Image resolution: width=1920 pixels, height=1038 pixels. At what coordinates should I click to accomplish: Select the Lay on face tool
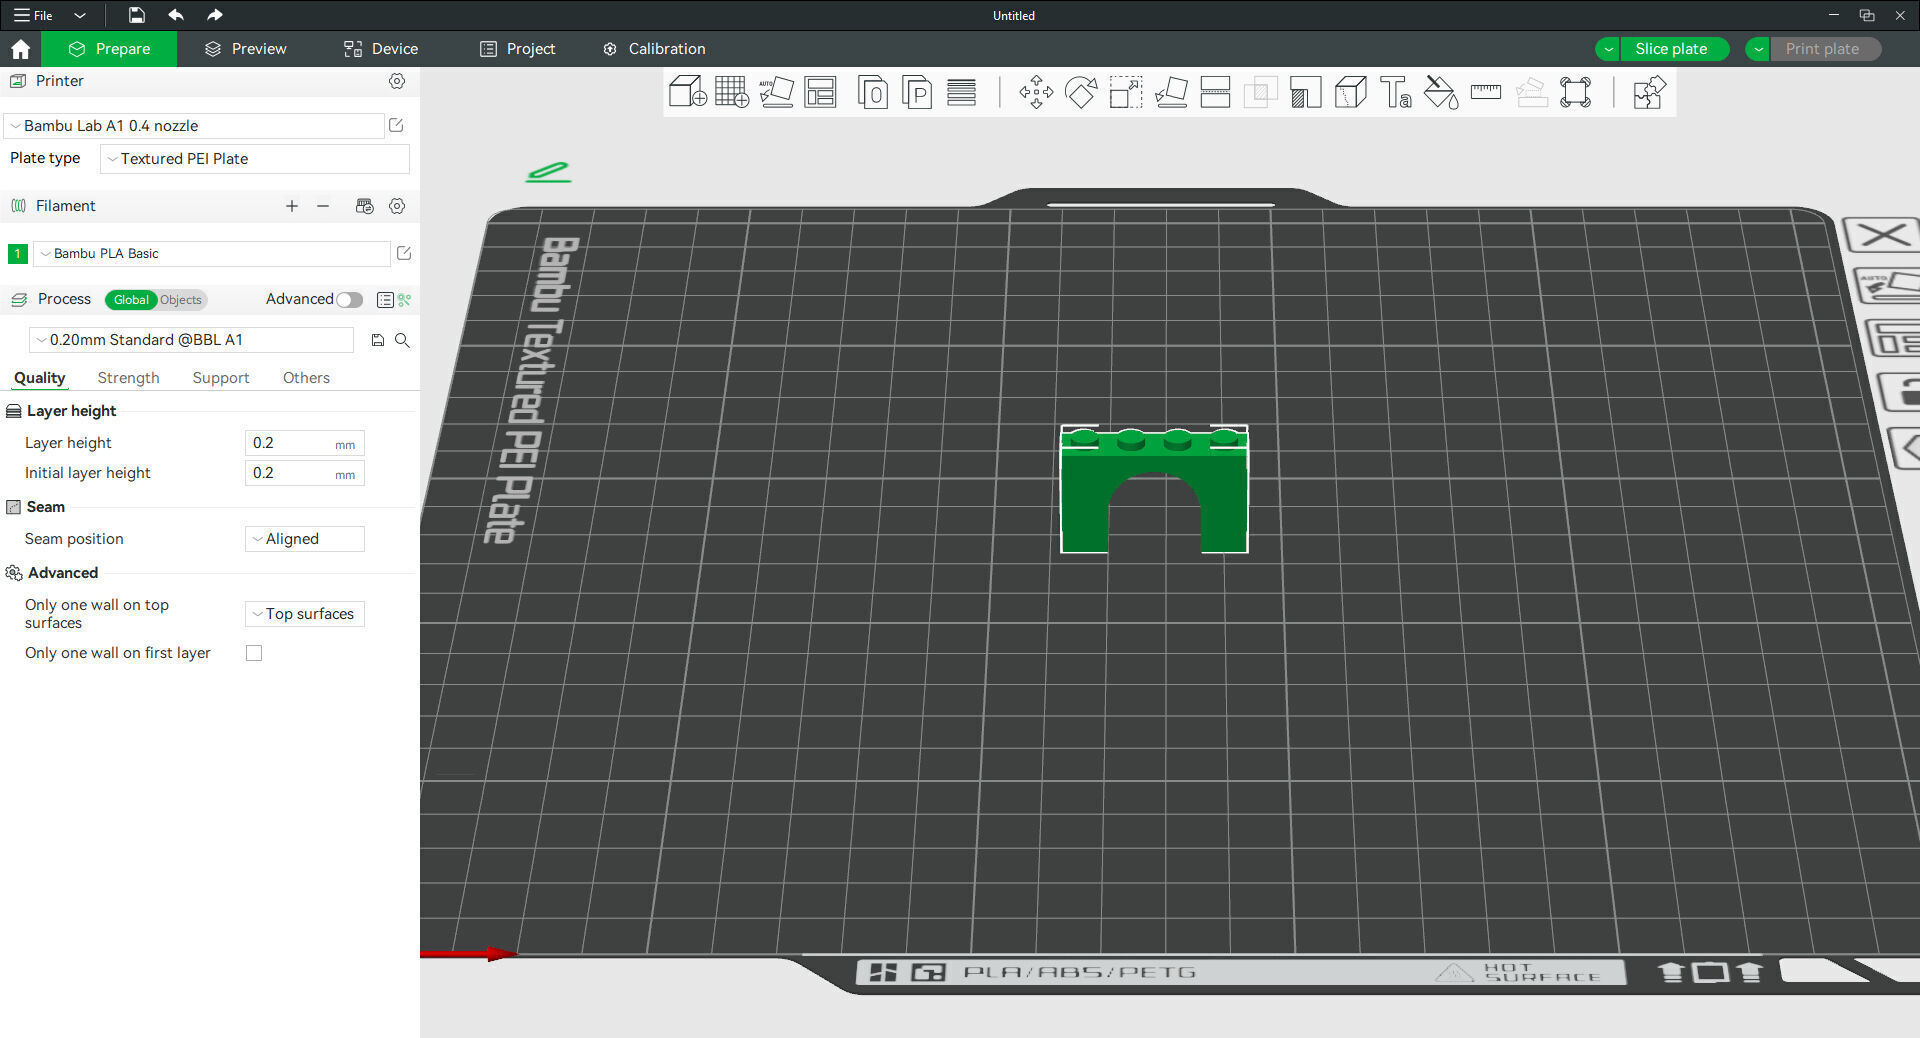coord(1171,92)
